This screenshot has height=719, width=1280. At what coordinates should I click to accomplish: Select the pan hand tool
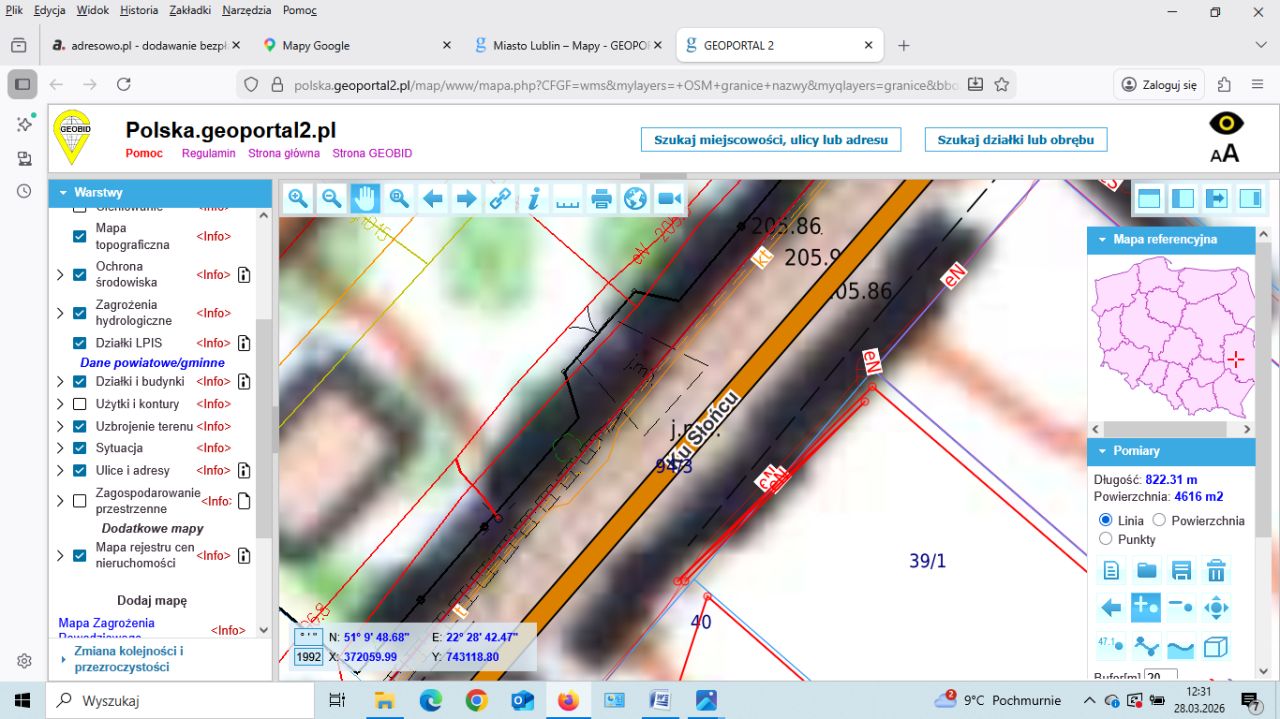tap(365, 199)
